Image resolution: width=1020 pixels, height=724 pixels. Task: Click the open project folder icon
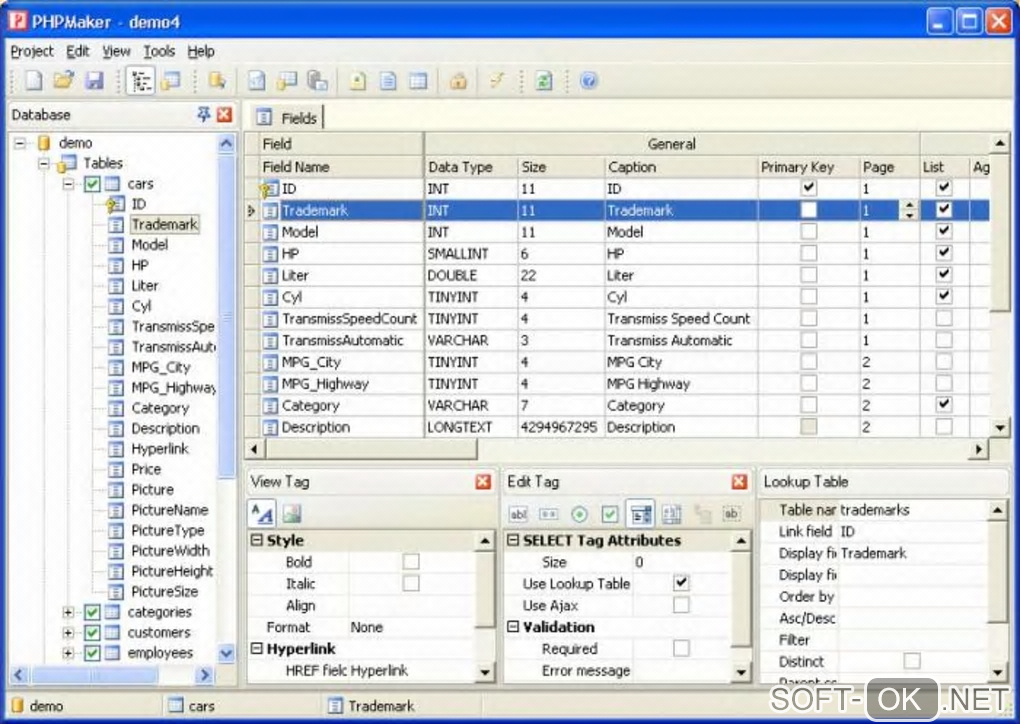tap(64, 81)
